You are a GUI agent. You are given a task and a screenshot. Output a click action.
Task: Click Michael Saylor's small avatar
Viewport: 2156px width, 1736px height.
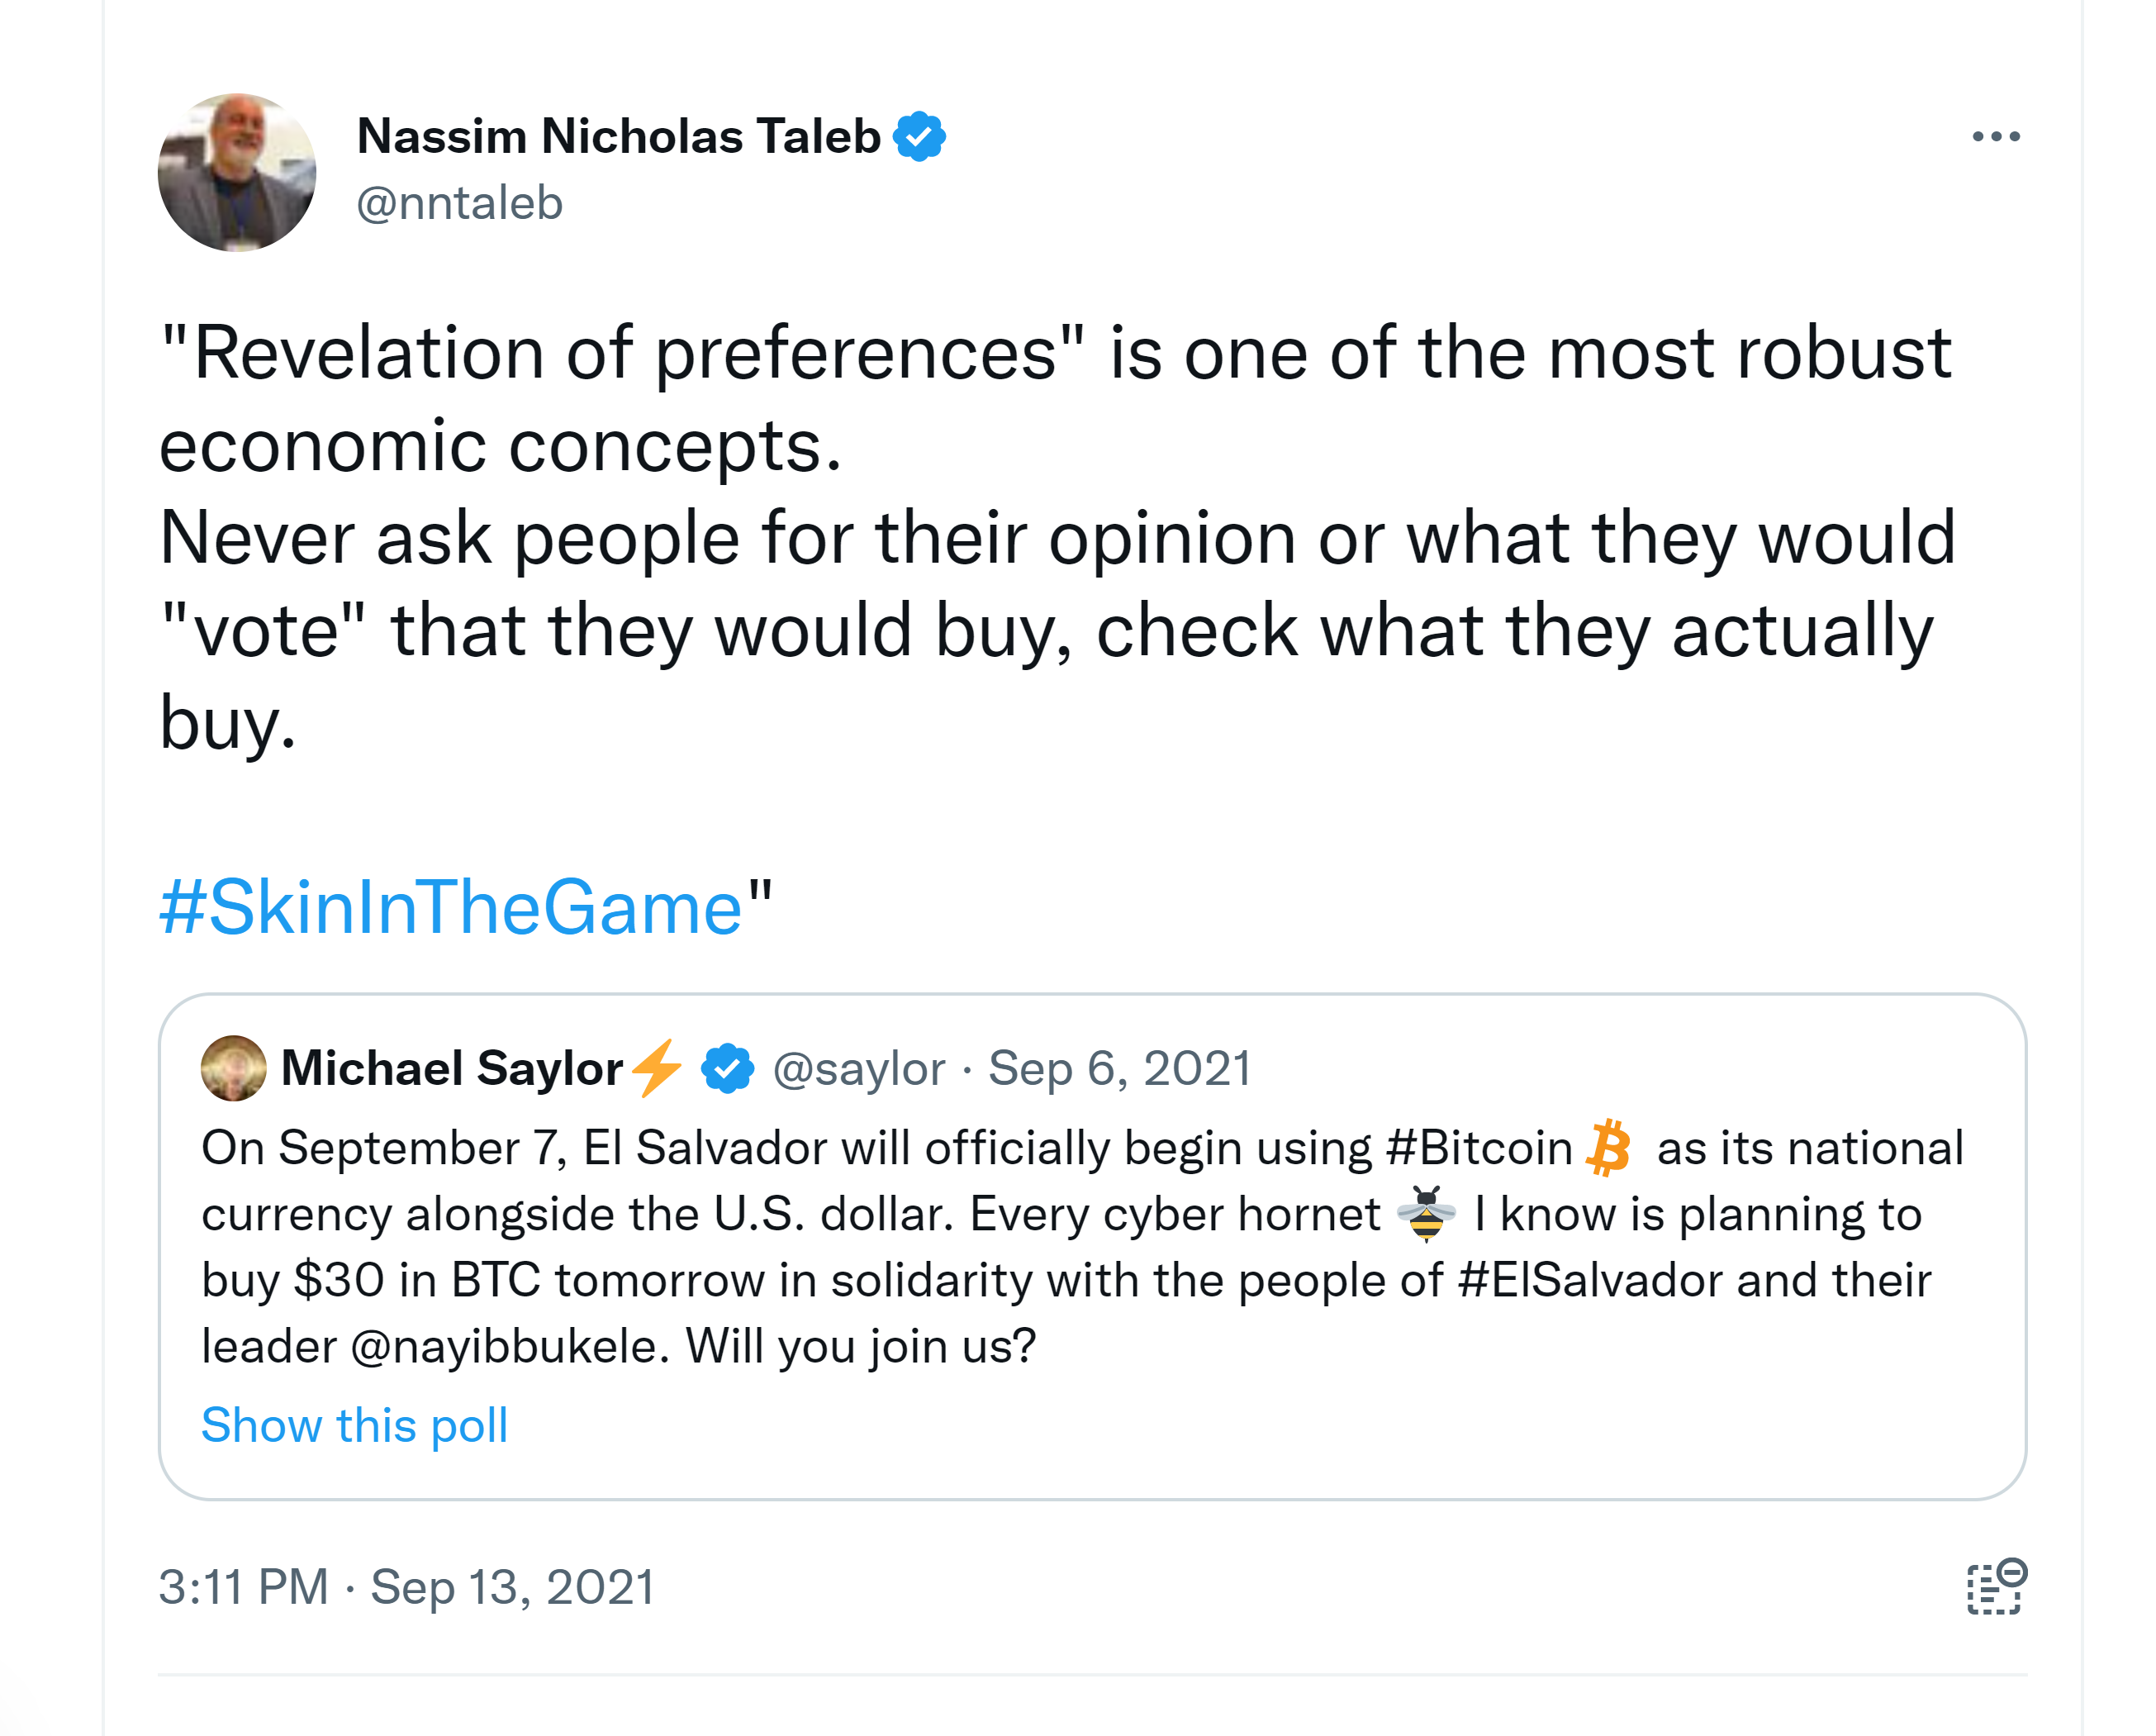233,1068
